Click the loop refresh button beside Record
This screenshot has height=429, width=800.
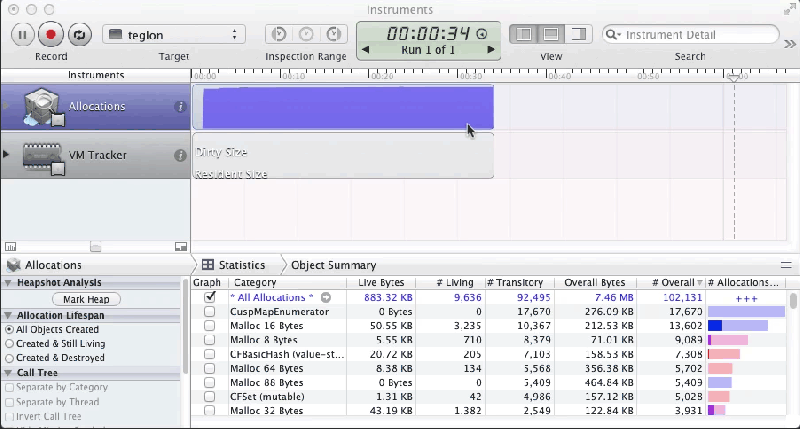79,35
